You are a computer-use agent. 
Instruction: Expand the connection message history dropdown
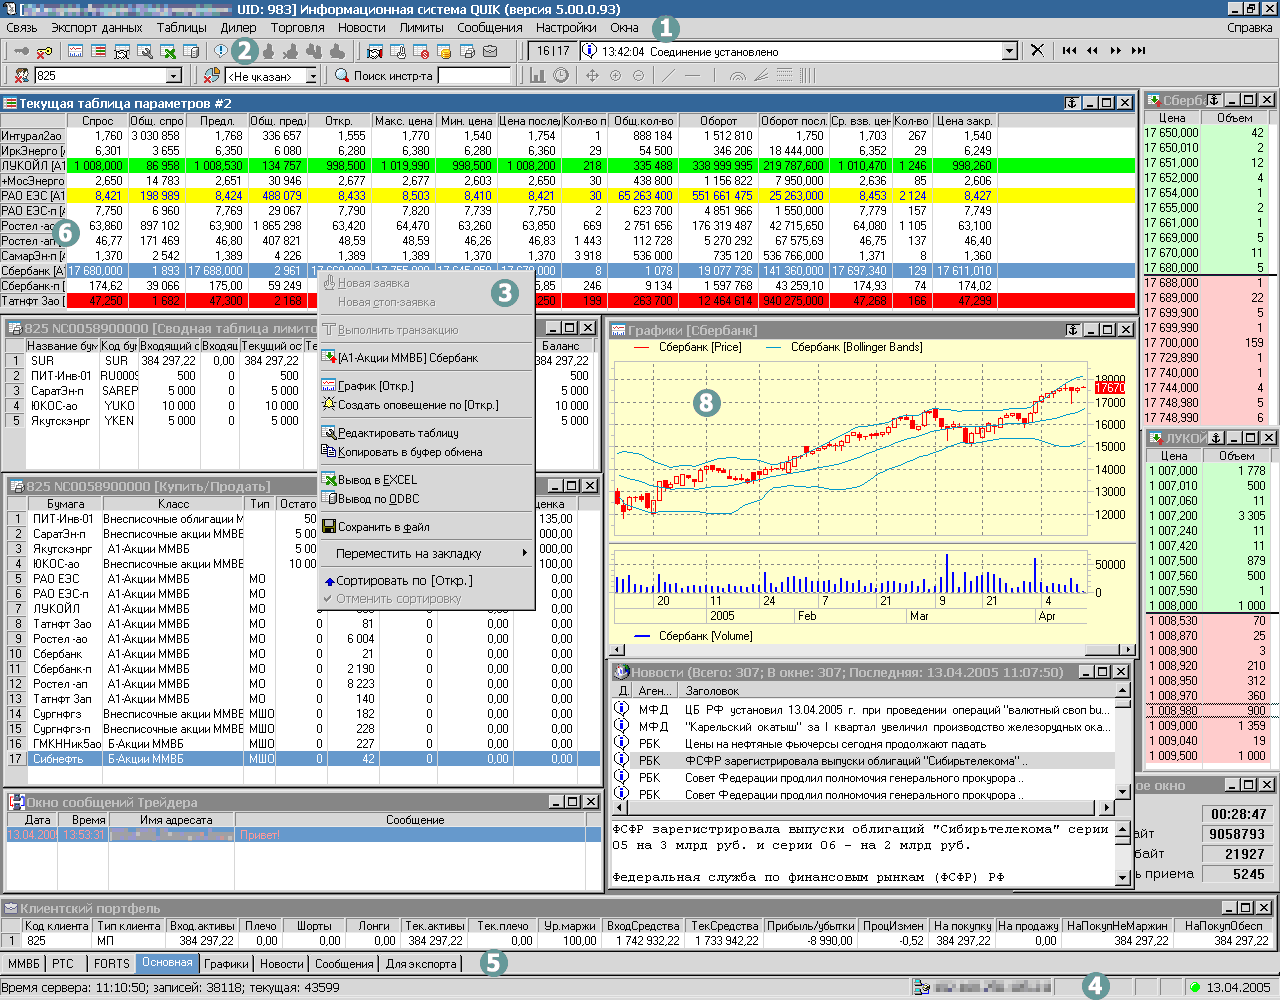click(1008, 51)
